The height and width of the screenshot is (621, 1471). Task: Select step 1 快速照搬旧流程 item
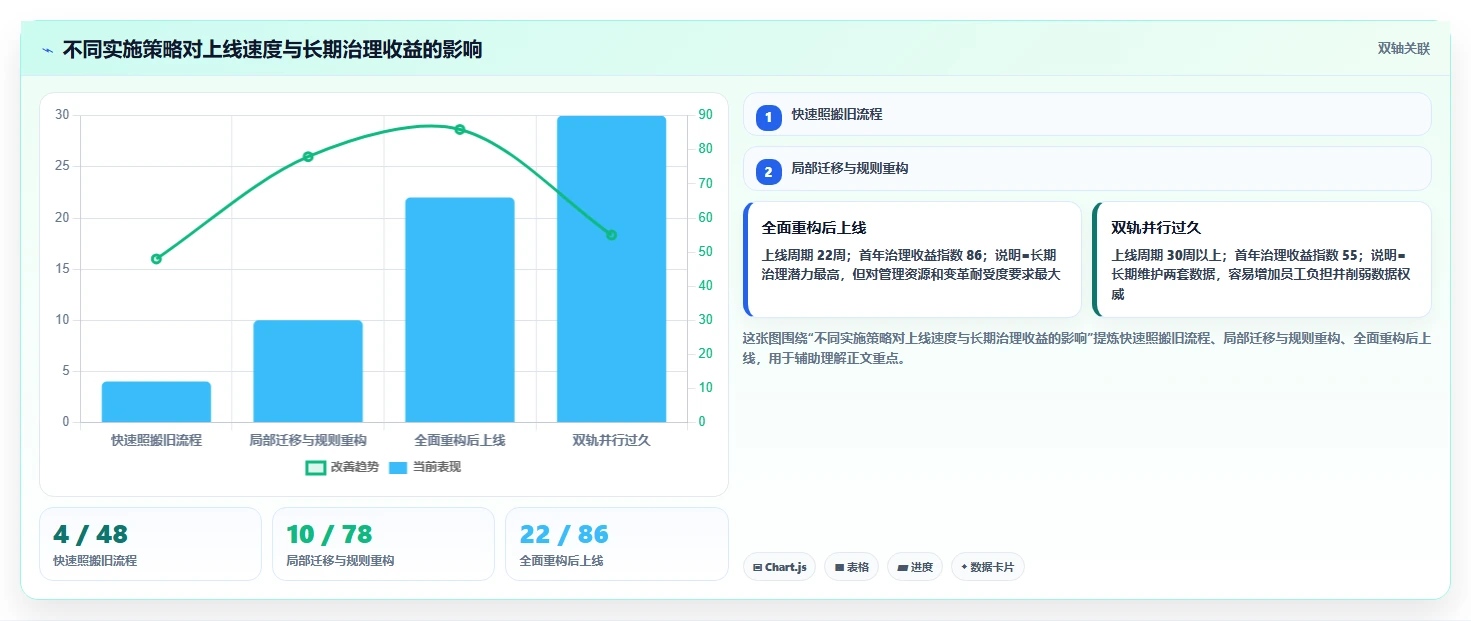(1087, 114)
